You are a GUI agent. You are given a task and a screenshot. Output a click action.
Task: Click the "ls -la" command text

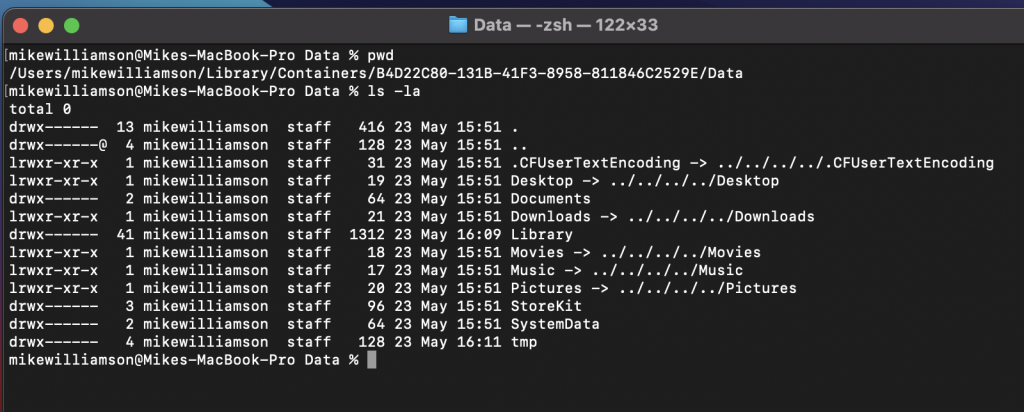coord(388,91)
